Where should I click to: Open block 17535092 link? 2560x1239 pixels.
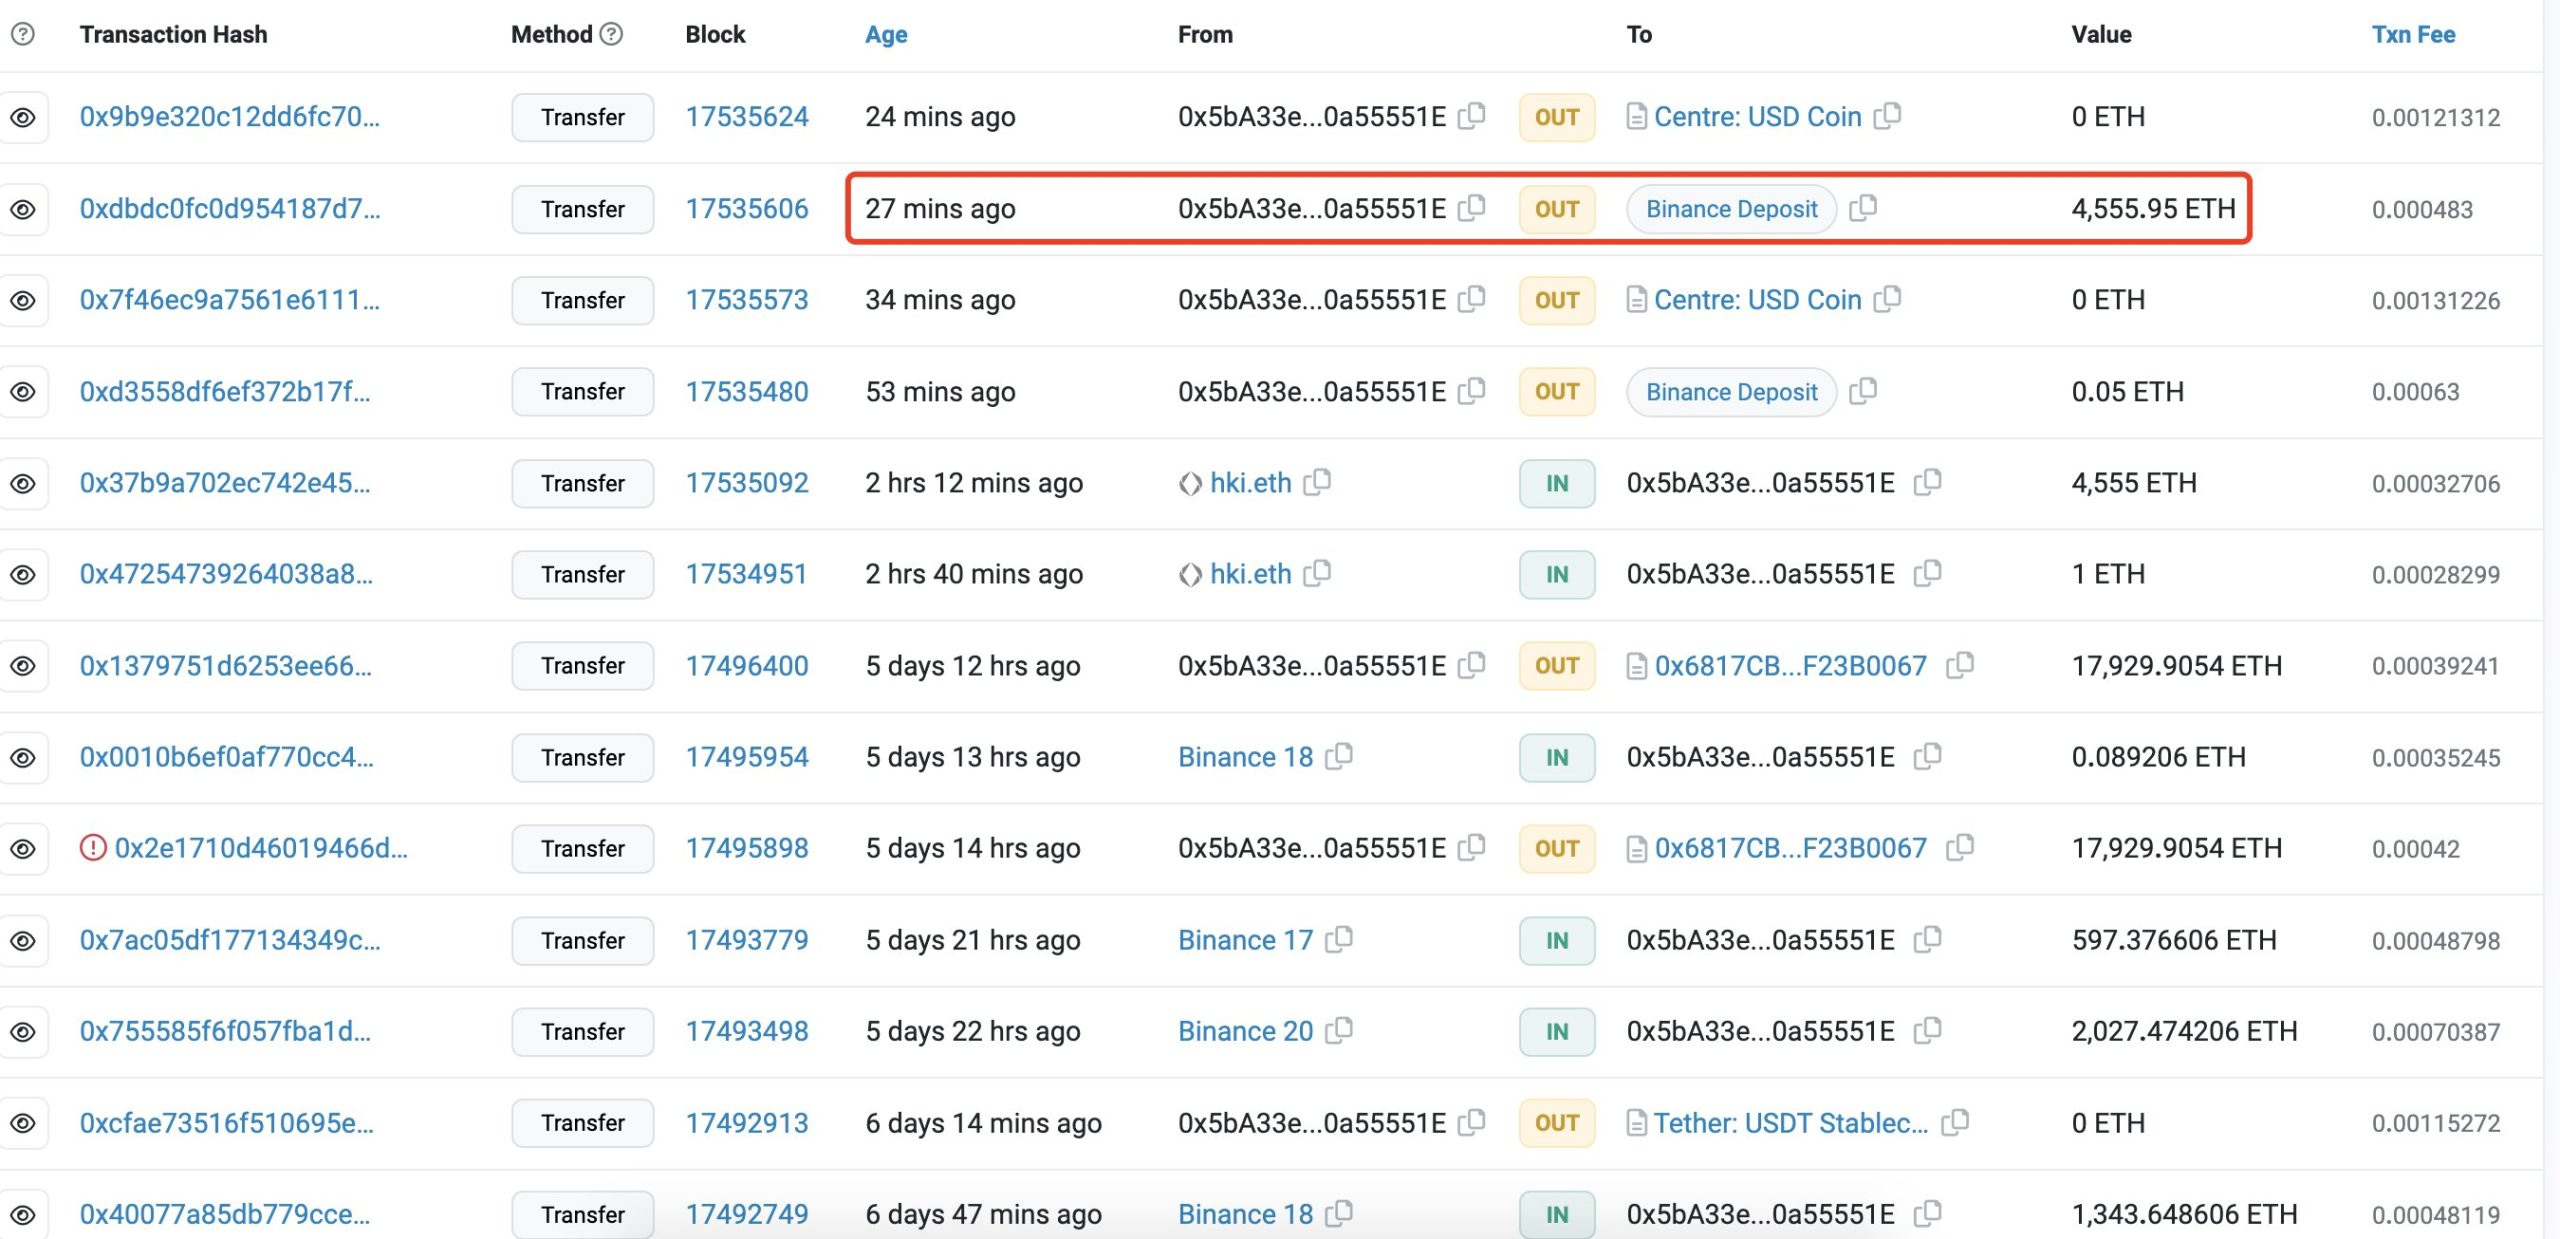[x=746, y=483]
